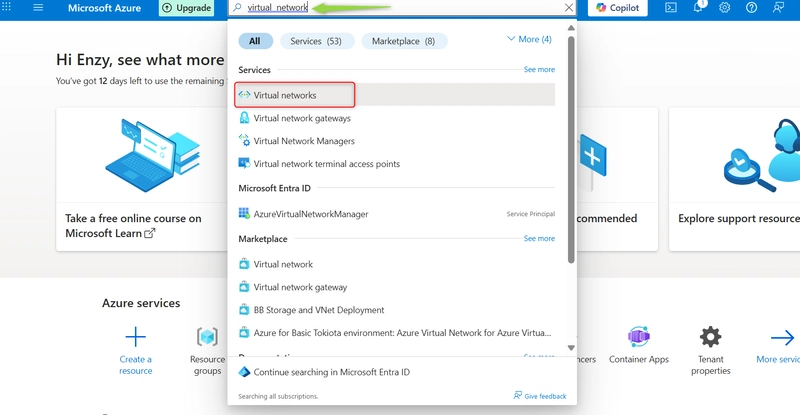
Task: Click the Tokiota environment bag icon
Action: click(x=244, y=332)
